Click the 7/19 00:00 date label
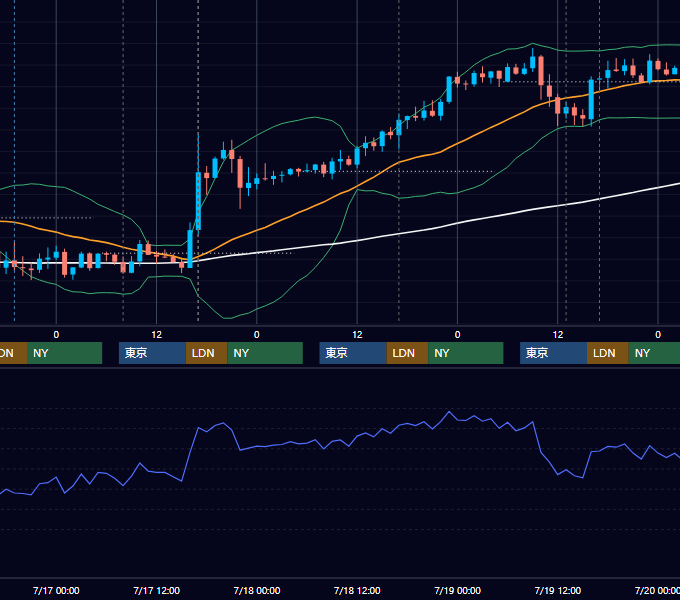 [458, 590]
